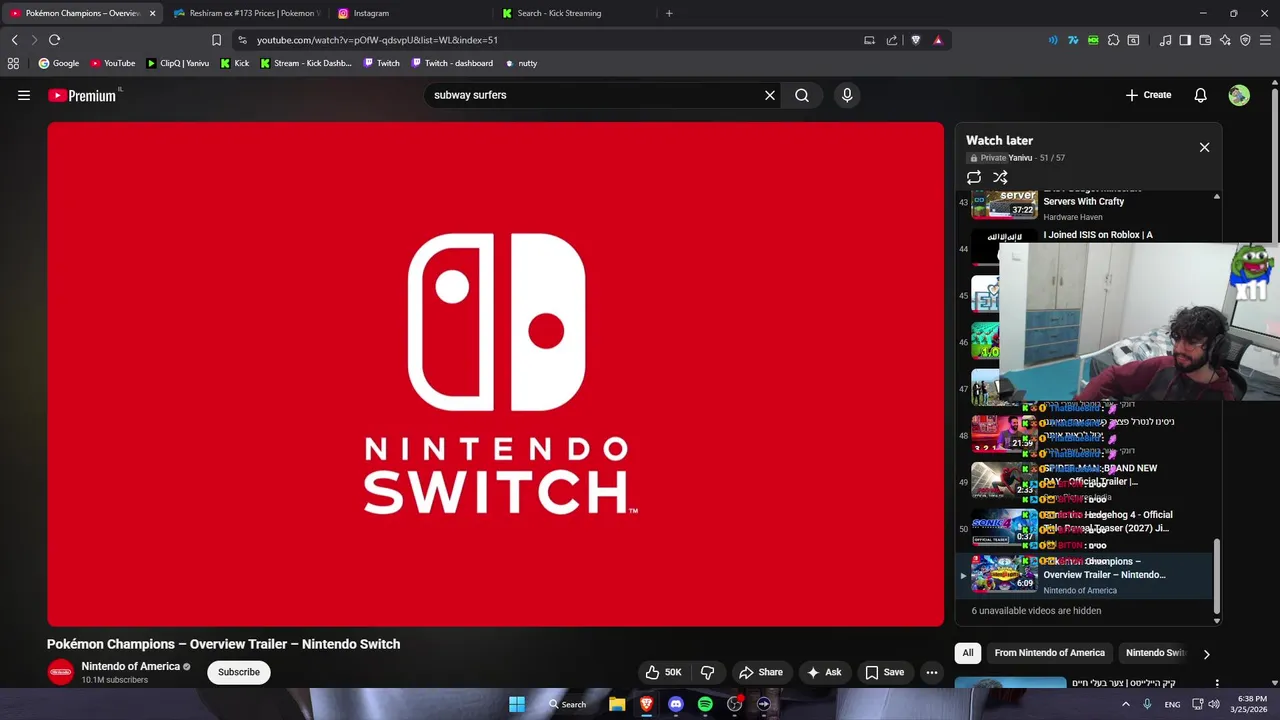Close the Pokémon Champions browser tab

coord(153,13)
